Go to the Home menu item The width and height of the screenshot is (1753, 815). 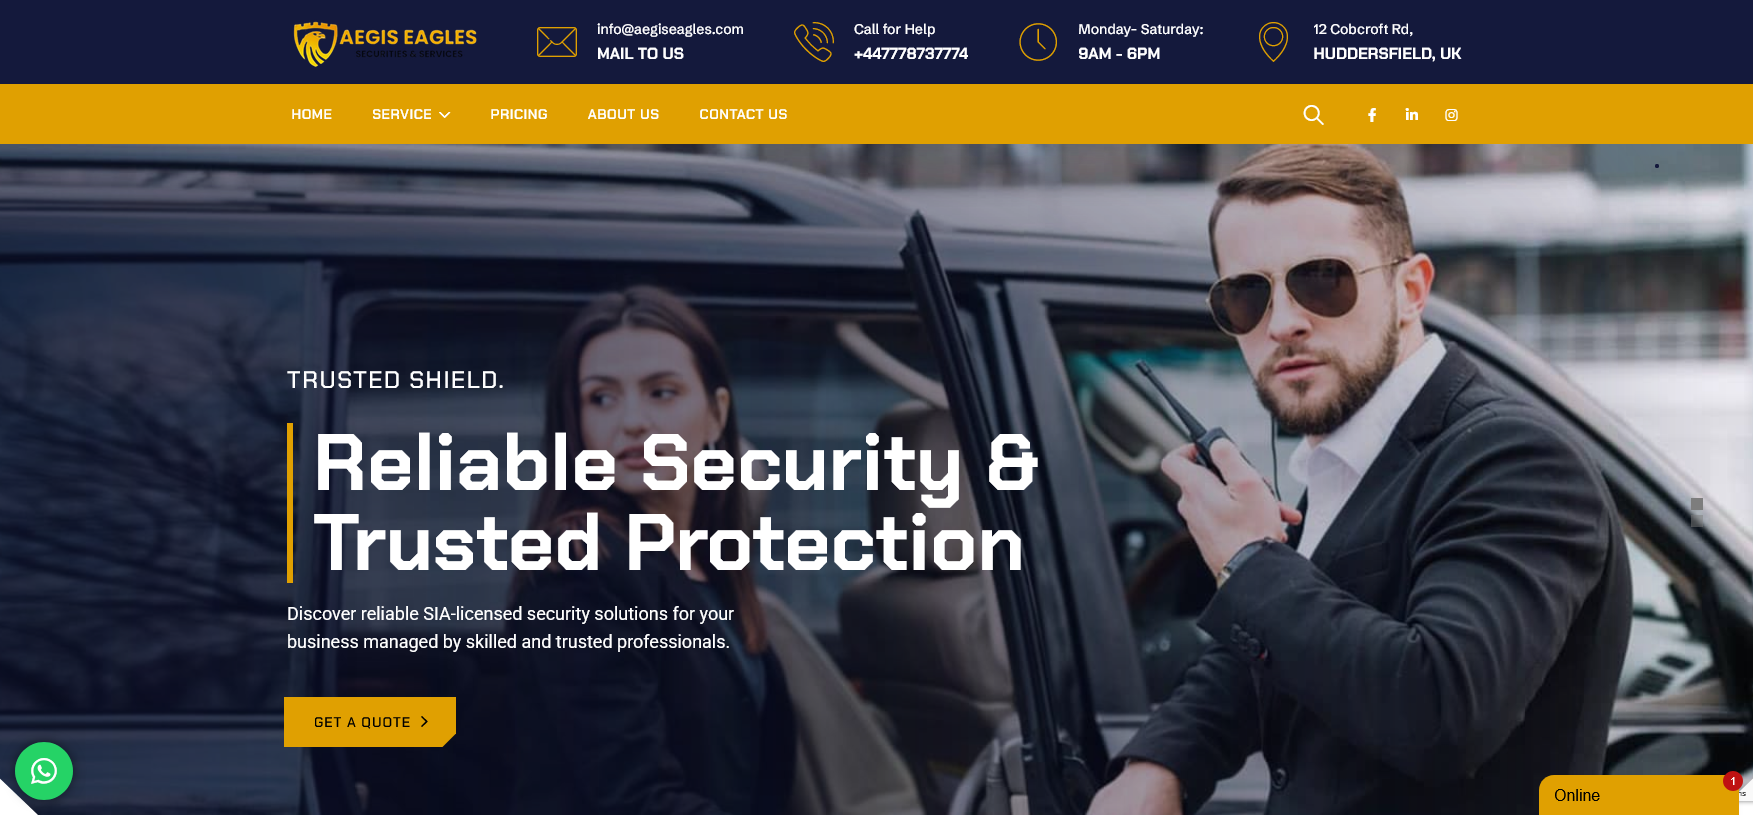(x=311, y=114)
